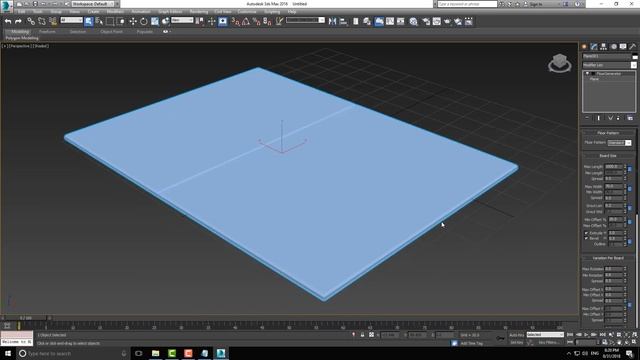Screen dimensions: 640x360
Task: Open the reference coordinate system dropdown
Action: [182, 20]
